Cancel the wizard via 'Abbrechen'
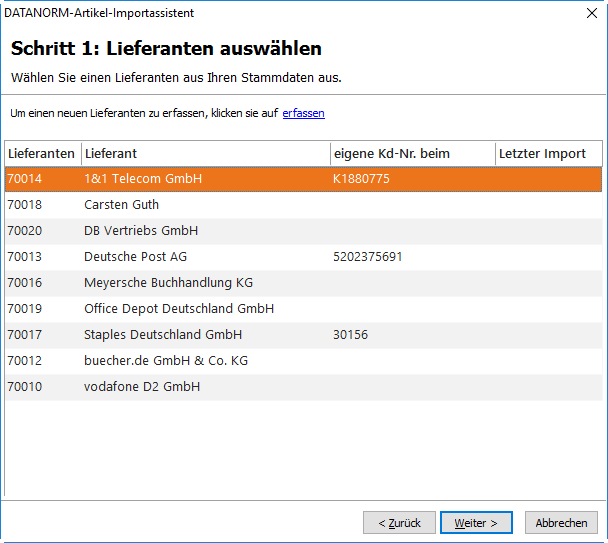Screen dimensions: 608x543 coord(561,522)
